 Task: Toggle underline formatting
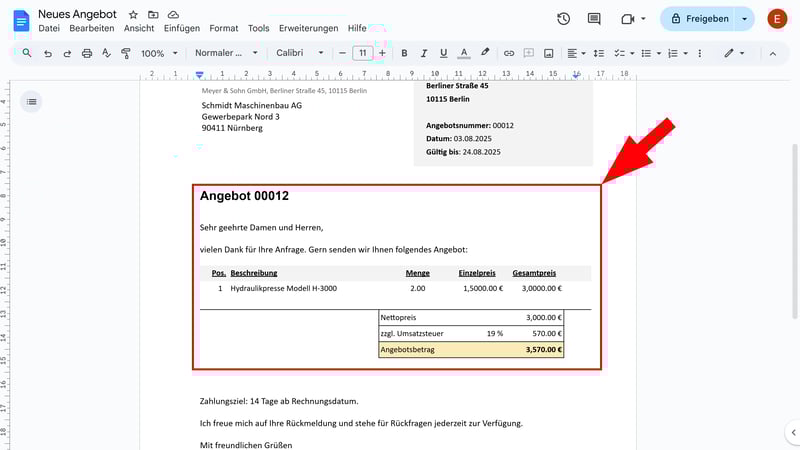tap(443, 53)
